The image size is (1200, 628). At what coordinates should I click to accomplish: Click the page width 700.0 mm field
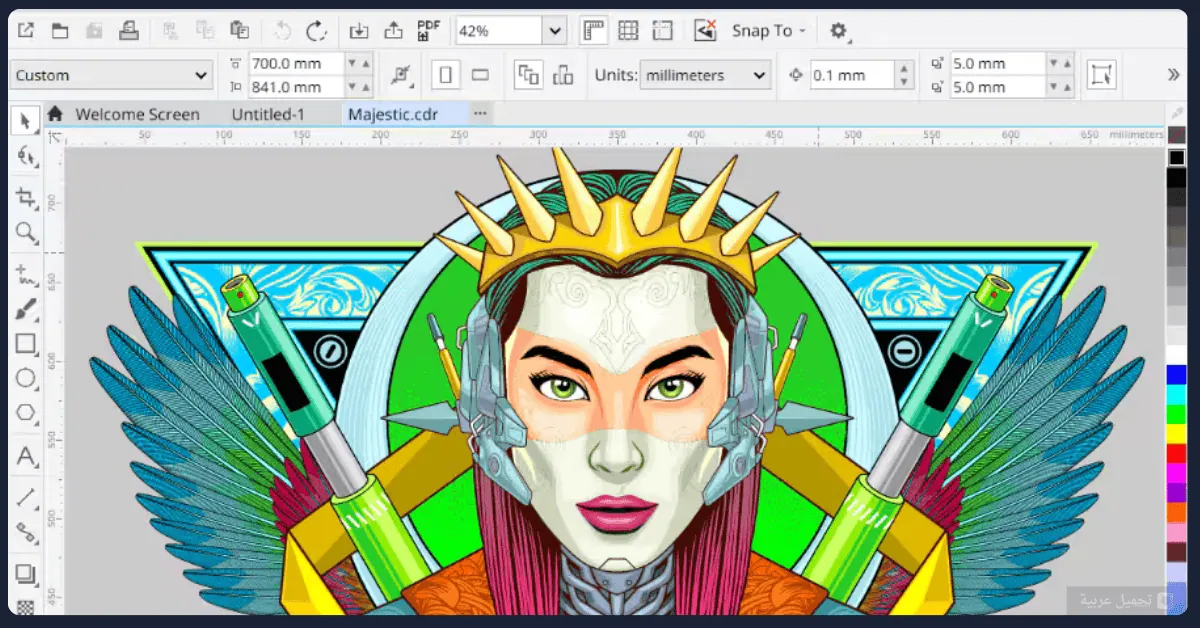point(294,63)
